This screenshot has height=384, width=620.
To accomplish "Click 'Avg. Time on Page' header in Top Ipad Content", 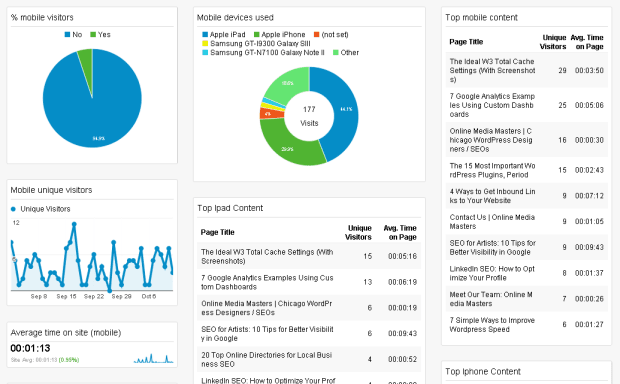I will [400, 233].
